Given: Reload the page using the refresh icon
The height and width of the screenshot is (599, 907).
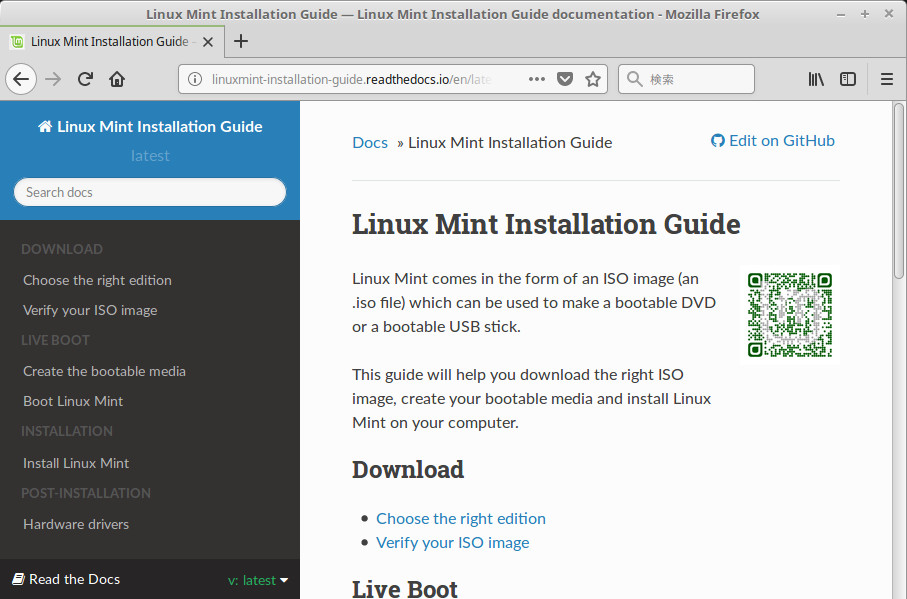Looking at the screenshot, I should 85,78.
